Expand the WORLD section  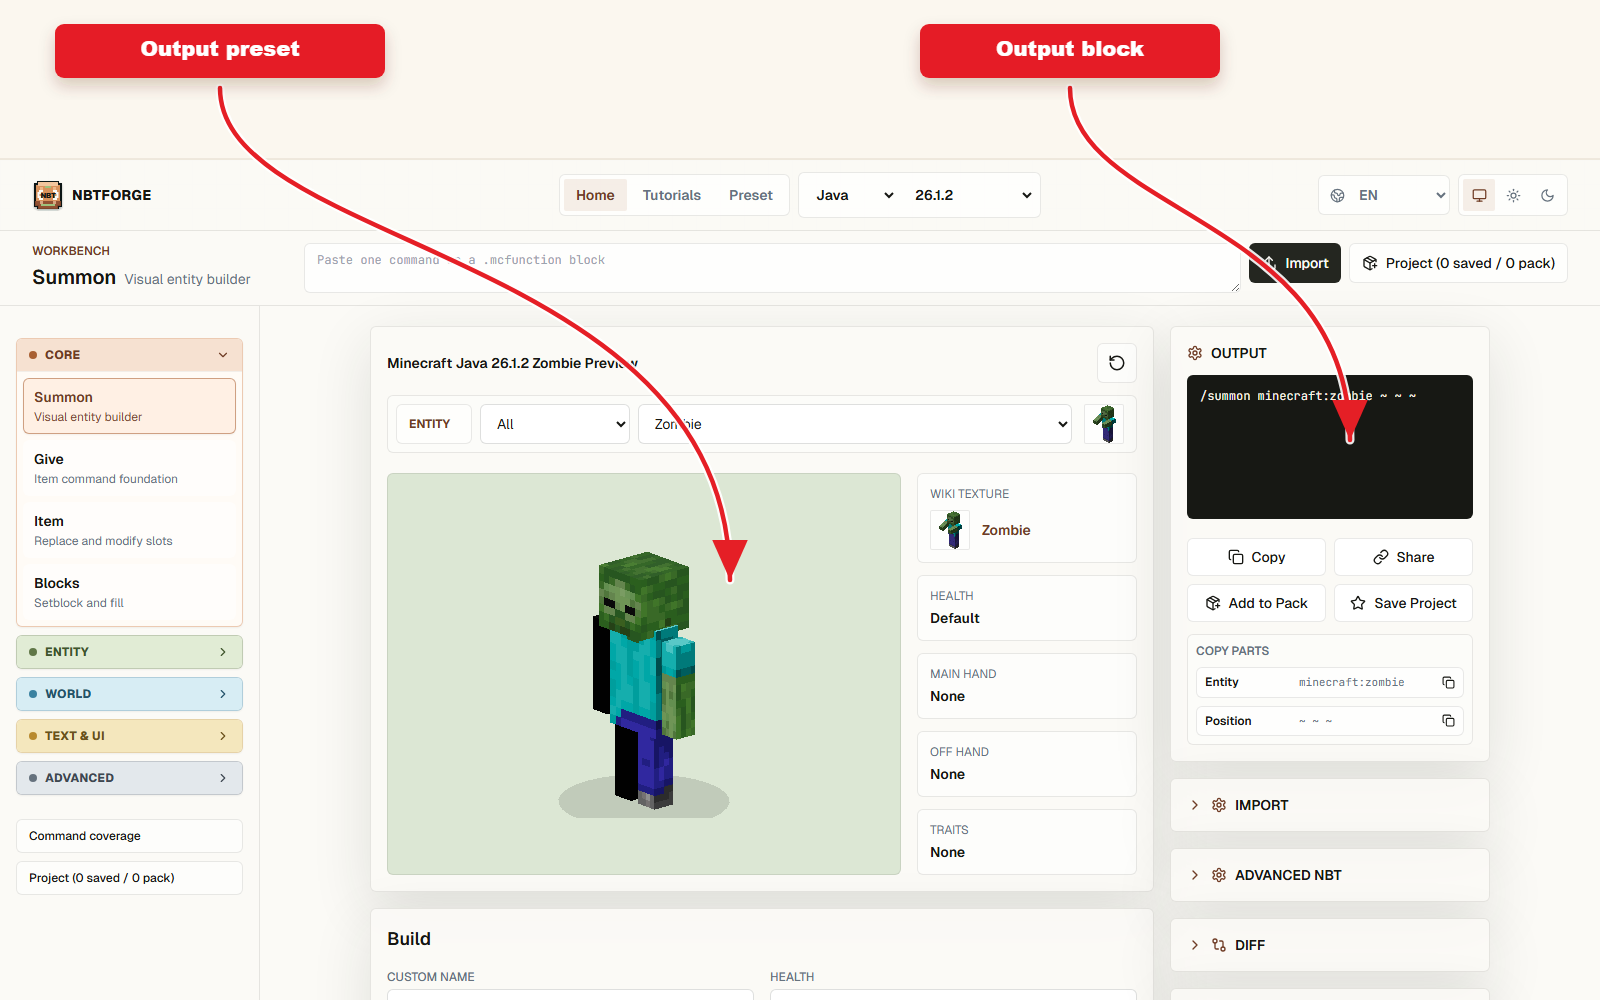(129, 694)
